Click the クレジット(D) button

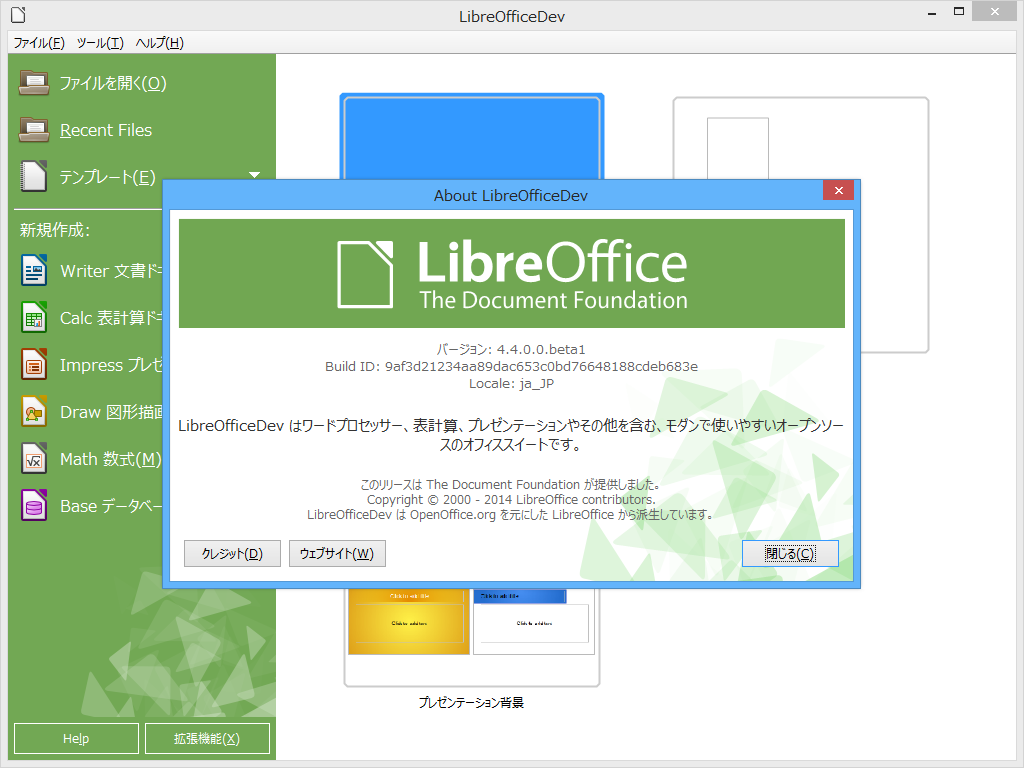(x=232, y=554)
